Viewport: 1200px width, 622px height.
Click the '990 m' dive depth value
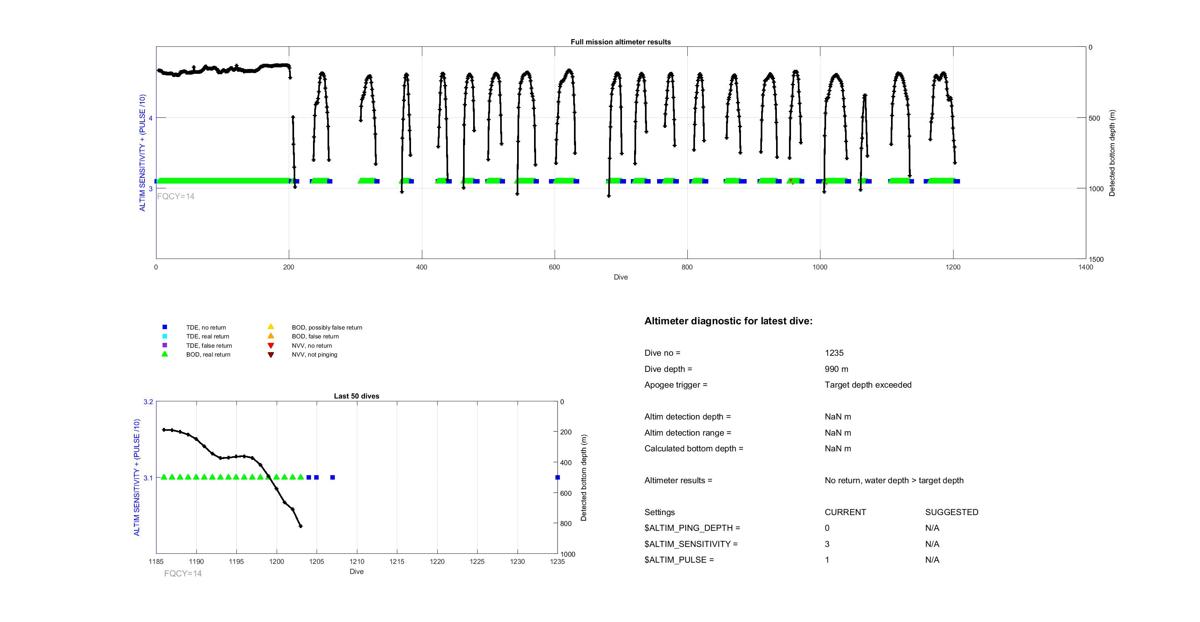(x=836, y=369)
